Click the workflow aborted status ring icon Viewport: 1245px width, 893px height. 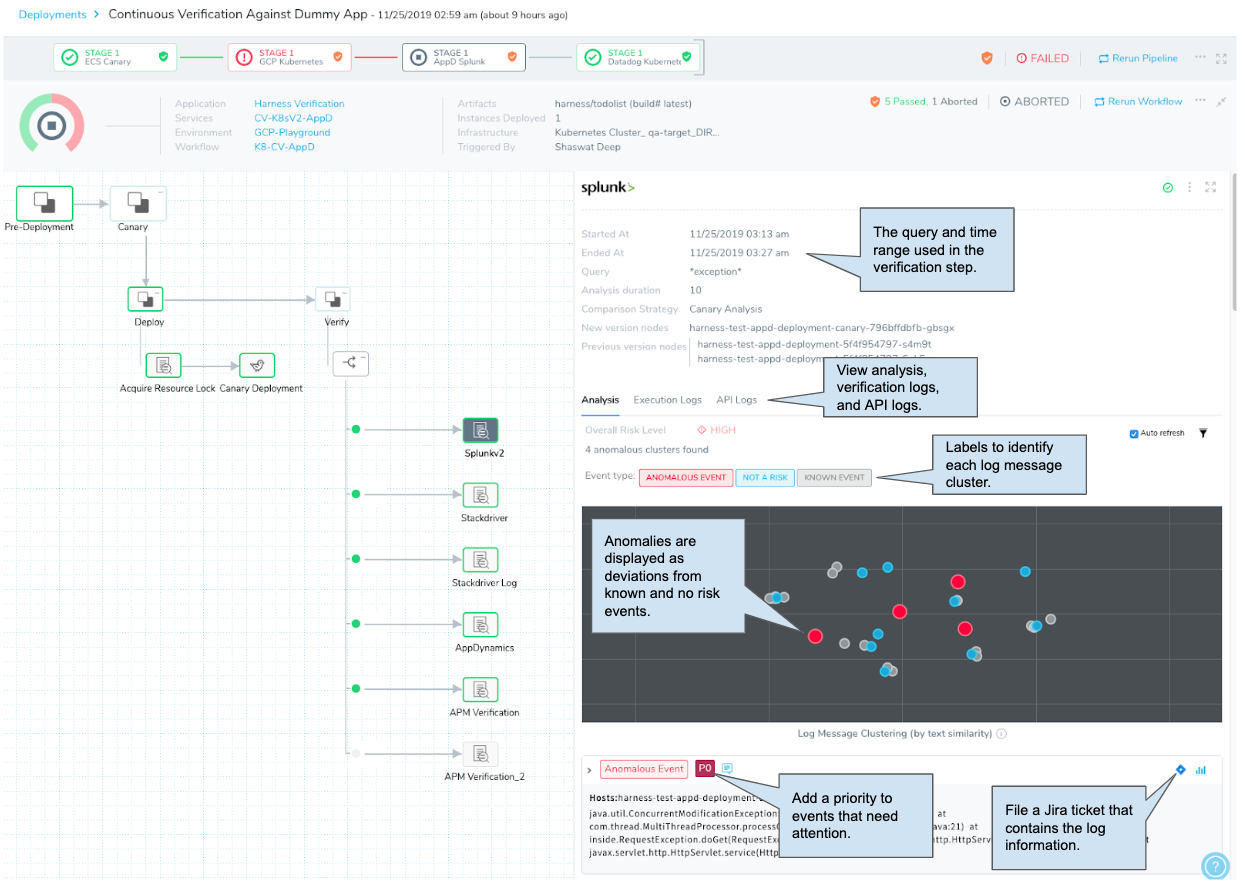[52, 125]
